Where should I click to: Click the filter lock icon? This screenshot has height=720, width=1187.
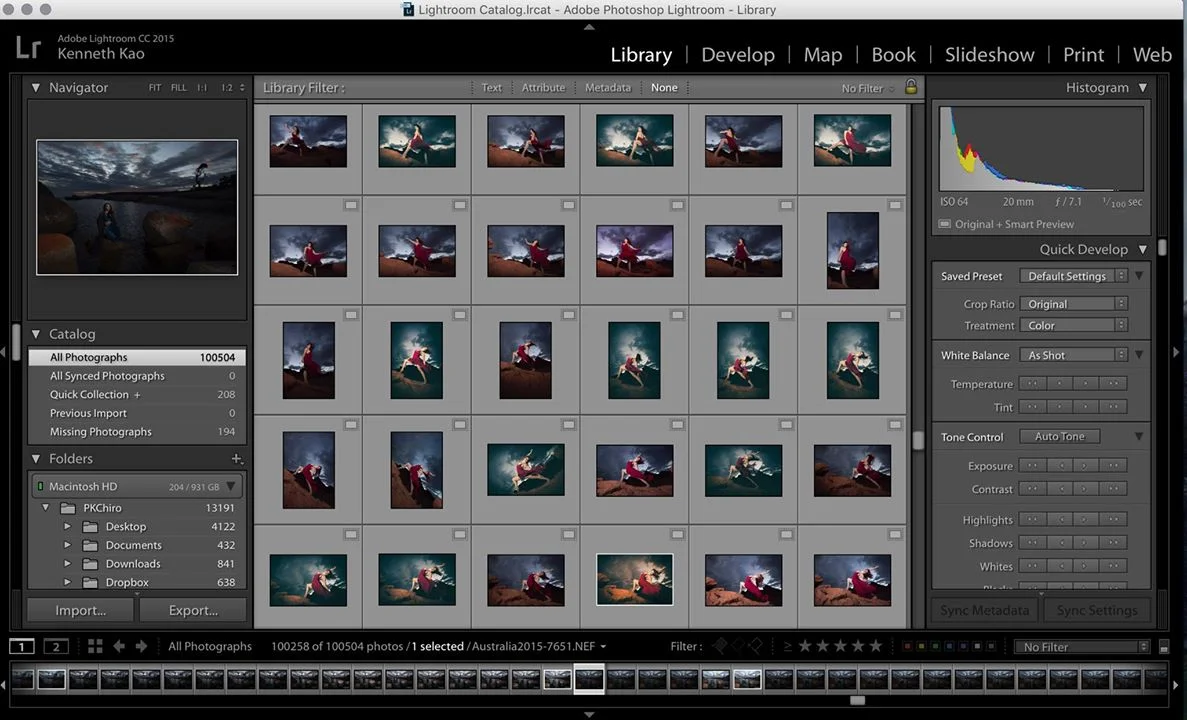[x=911, y=87]
